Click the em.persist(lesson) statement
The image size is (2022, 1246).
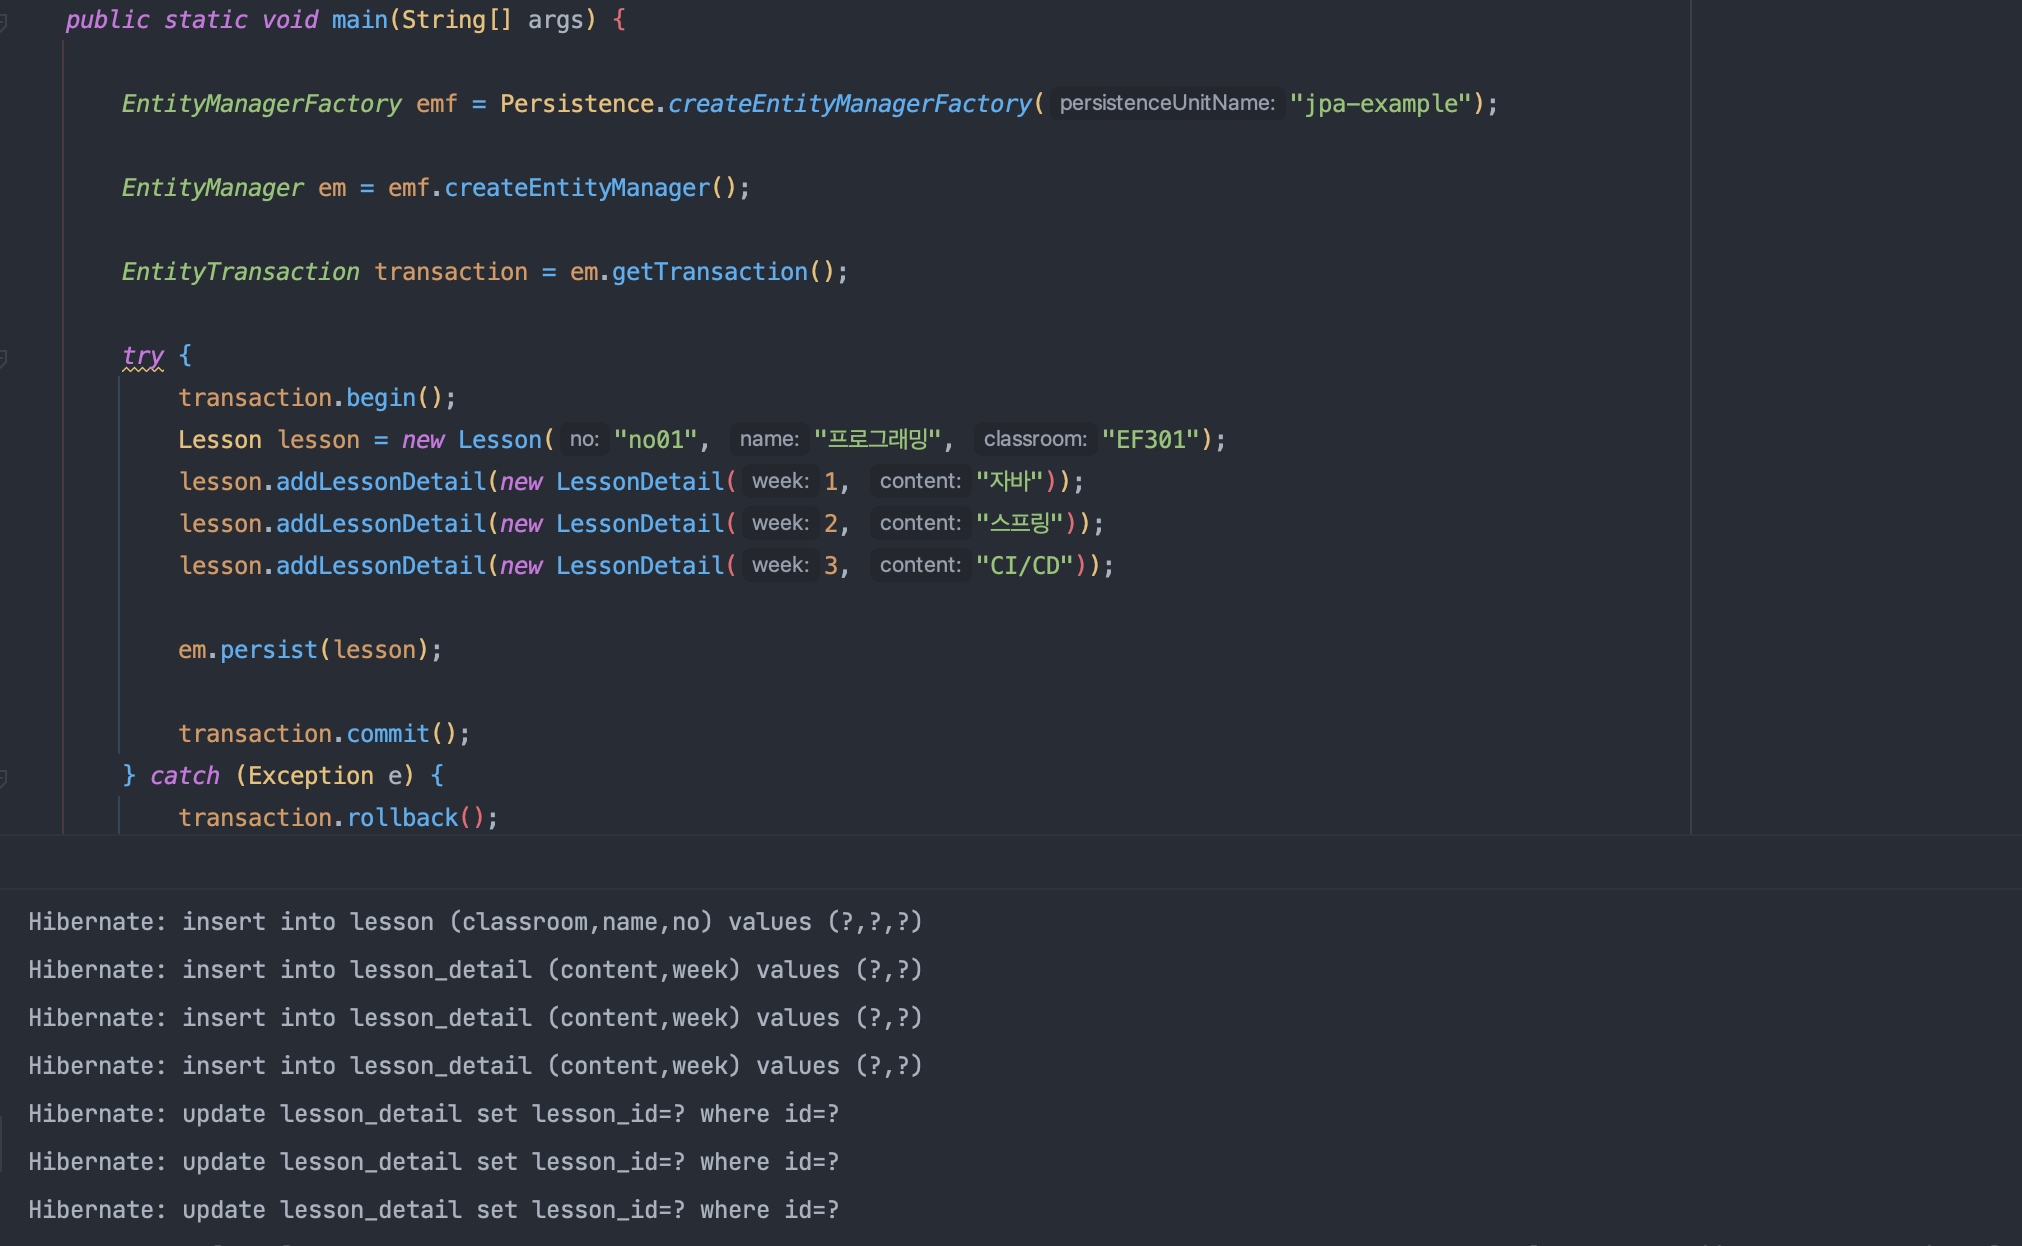tap(309, 650)
